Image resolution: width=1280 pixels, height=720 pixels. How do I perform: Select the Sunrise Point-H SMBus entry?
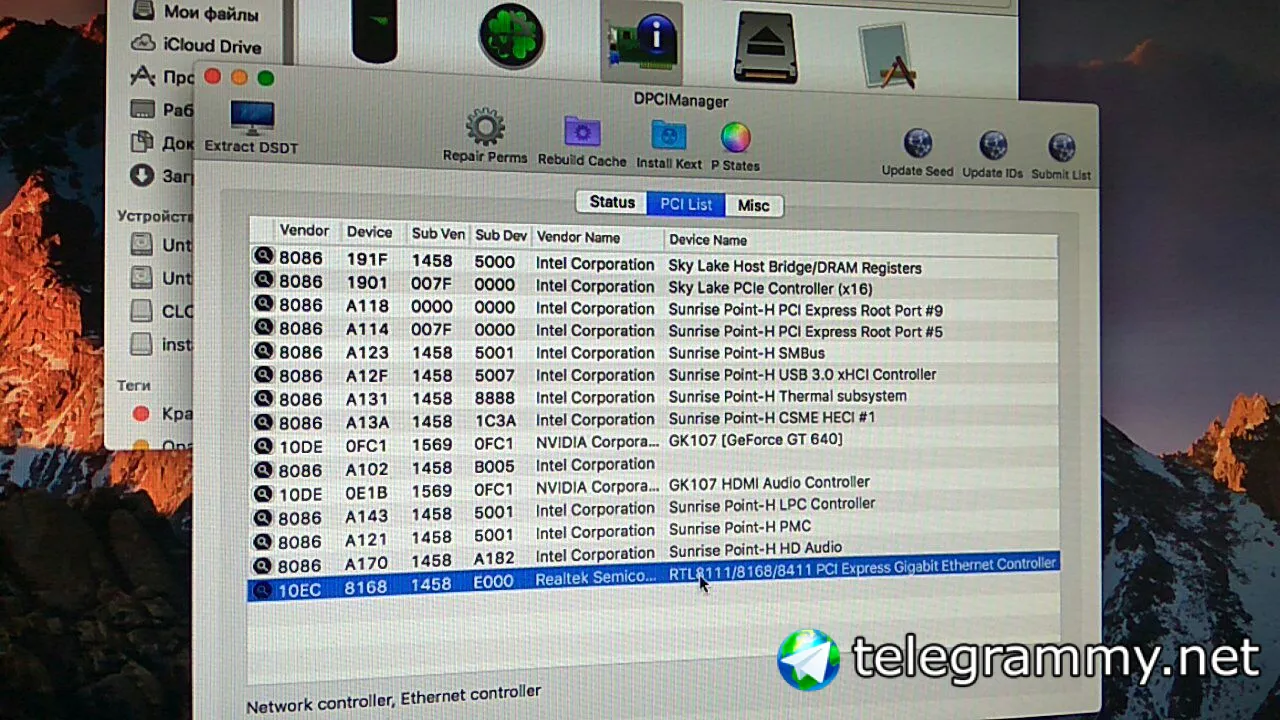point(654,352)
